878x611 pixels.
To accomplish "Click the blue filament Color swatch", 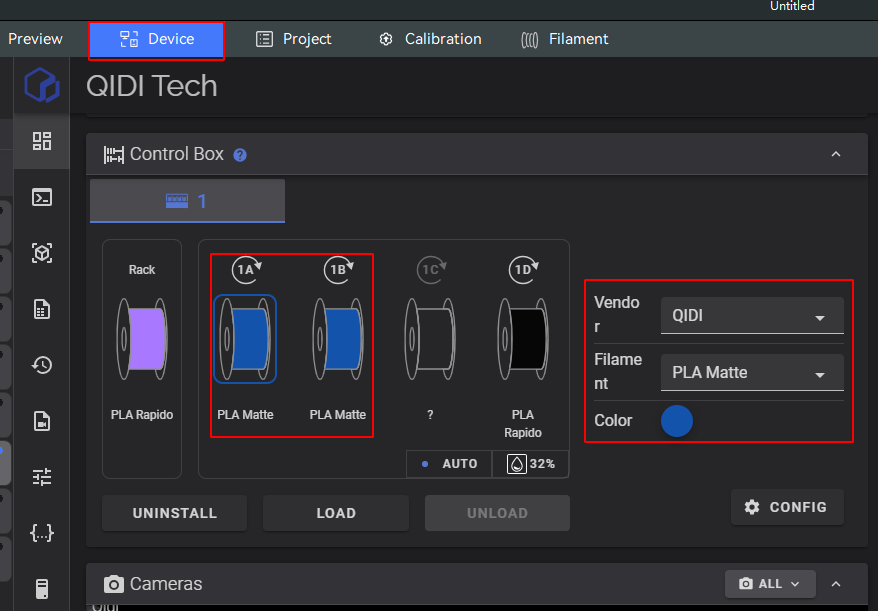I will [677, 421].
